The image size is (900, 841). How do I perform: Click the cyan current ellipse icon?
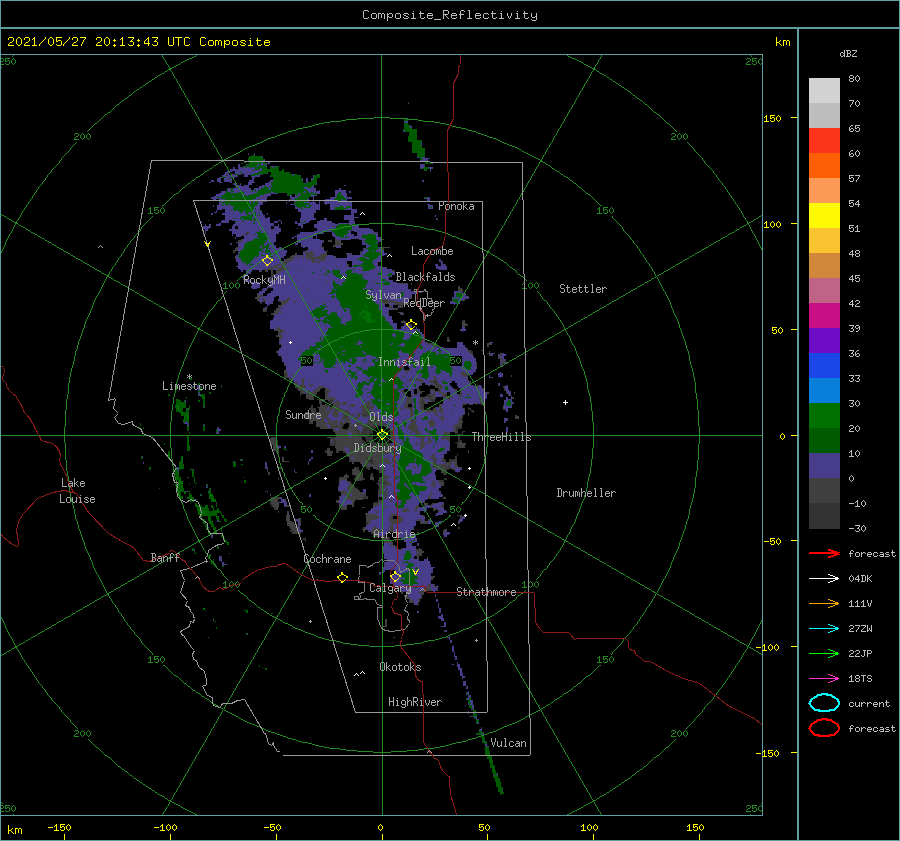click(x=824, y=703)
